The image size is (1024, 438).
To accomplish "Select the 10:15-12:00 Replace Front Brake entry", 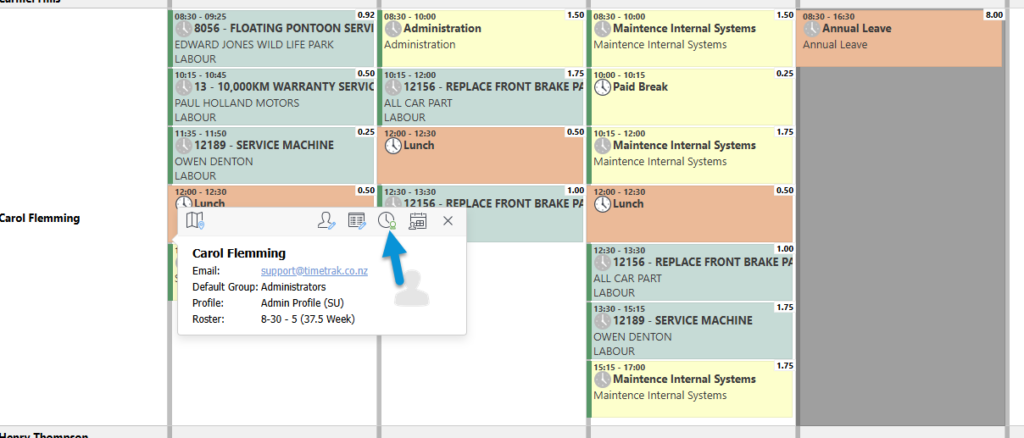I will 481,96.
